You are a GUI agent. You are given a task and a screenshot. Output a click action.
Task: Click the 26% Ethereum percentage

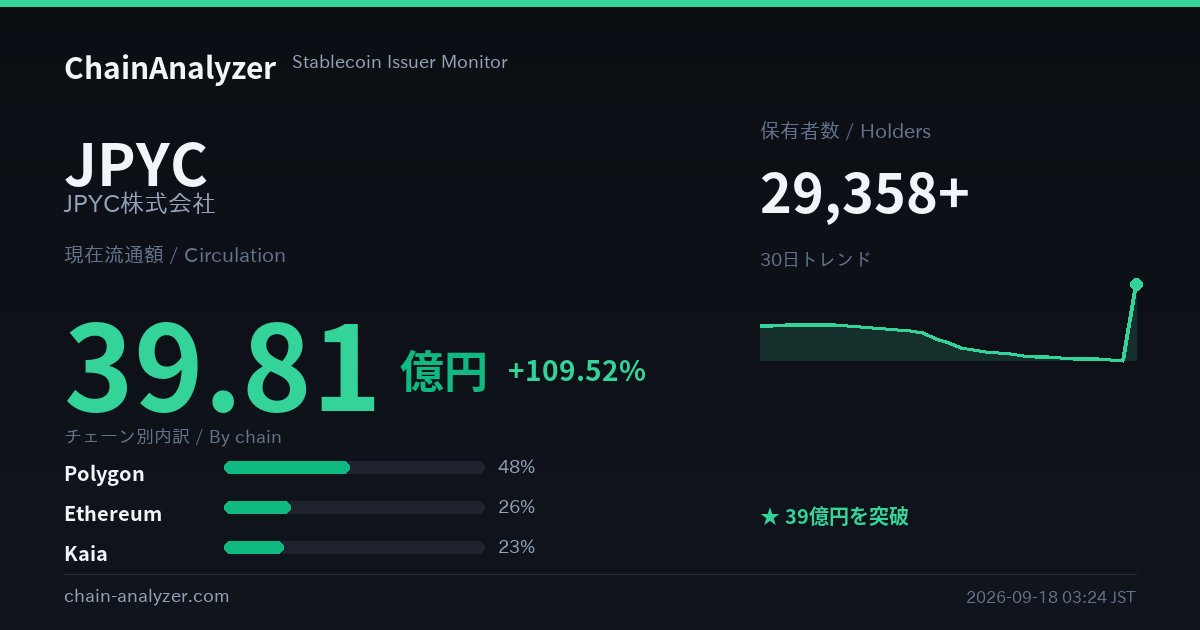point(516,507)
